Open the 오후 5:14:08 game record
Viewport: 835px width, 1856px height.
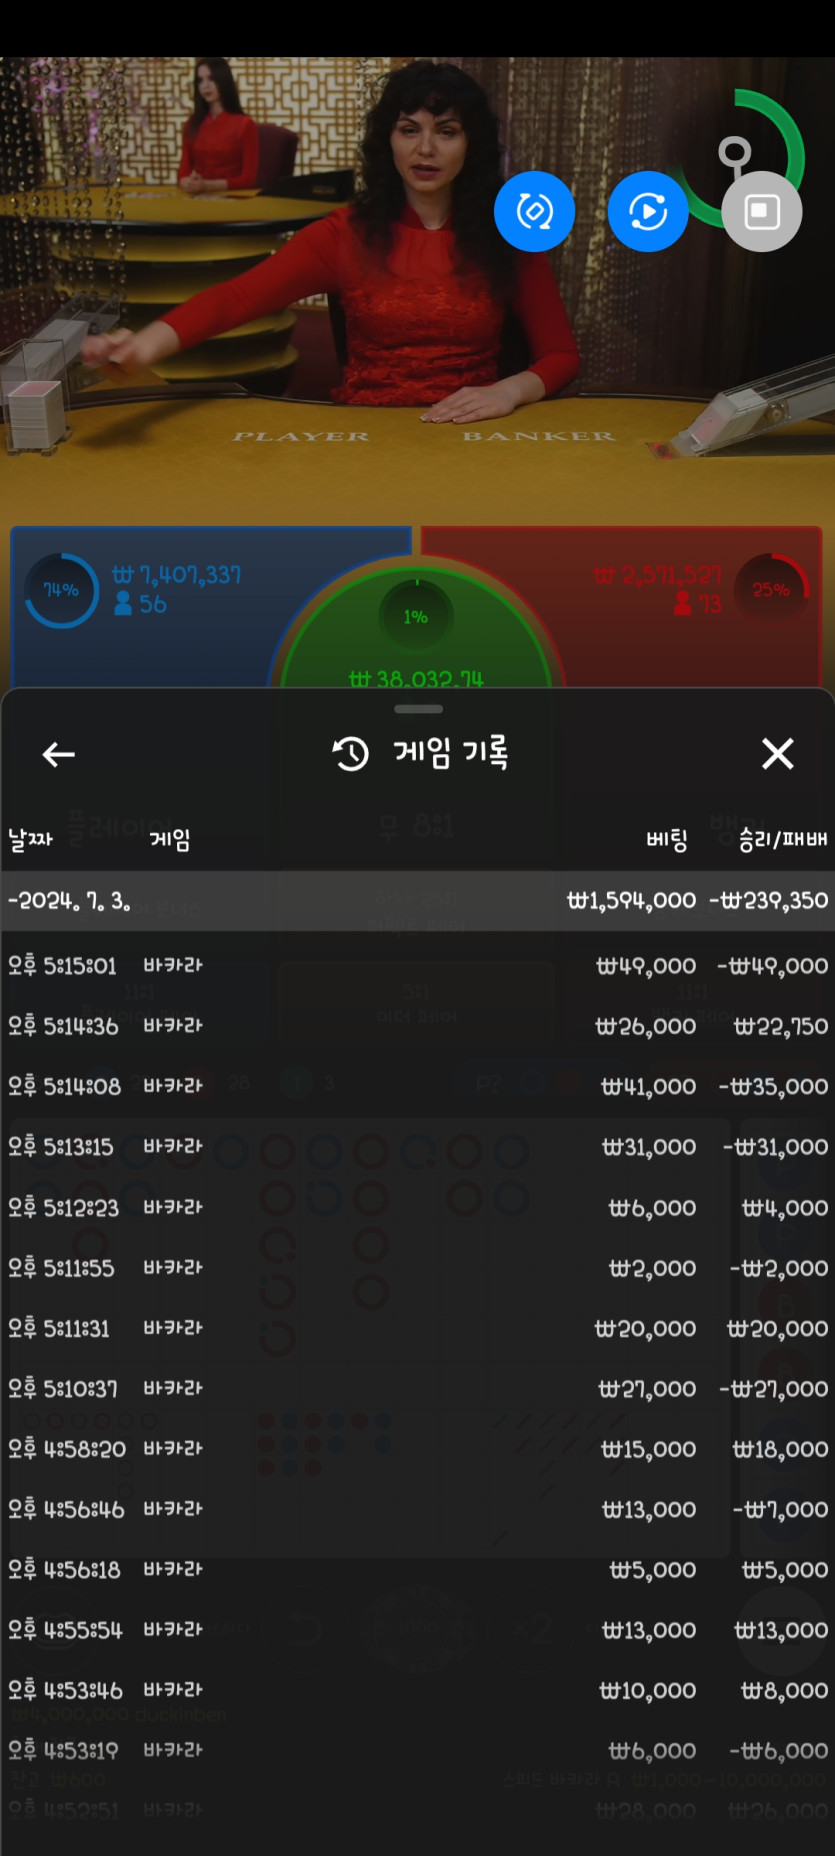coord(417,1086)
